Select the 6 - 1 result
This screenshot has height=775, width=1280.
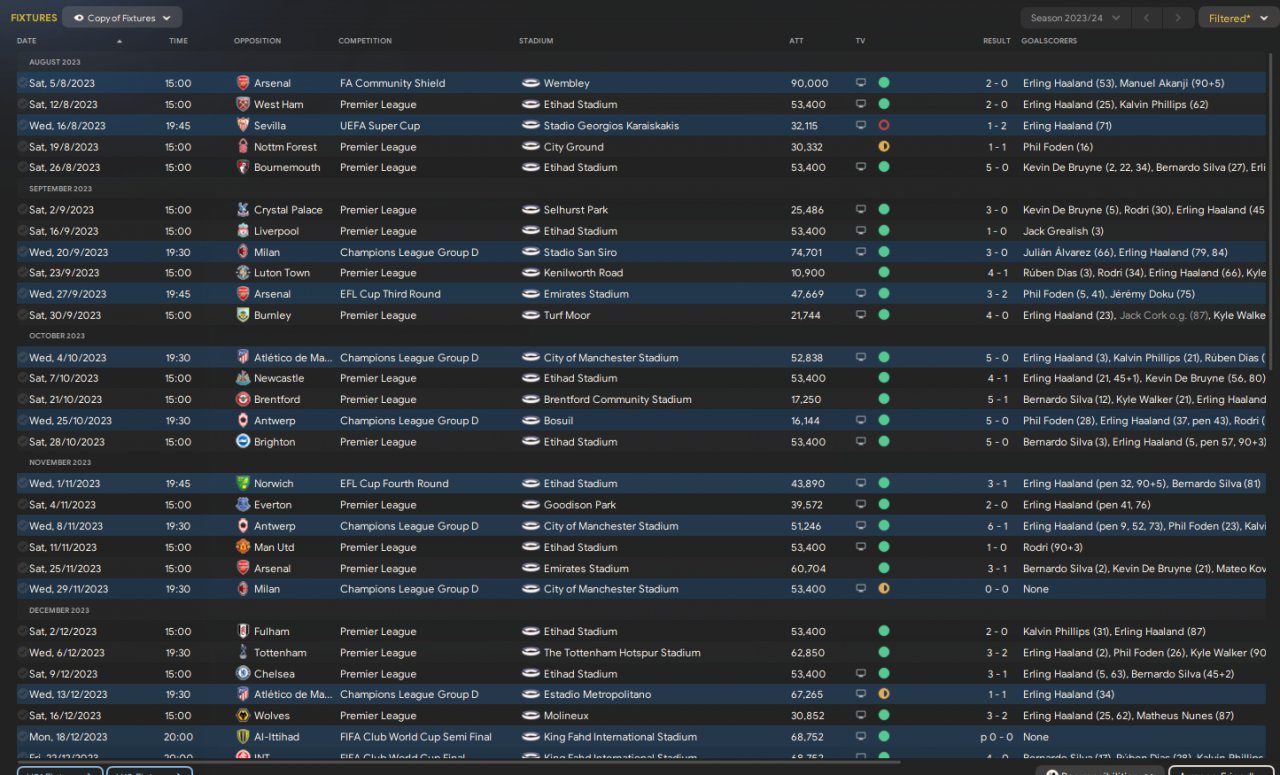[x=996, y=526]
